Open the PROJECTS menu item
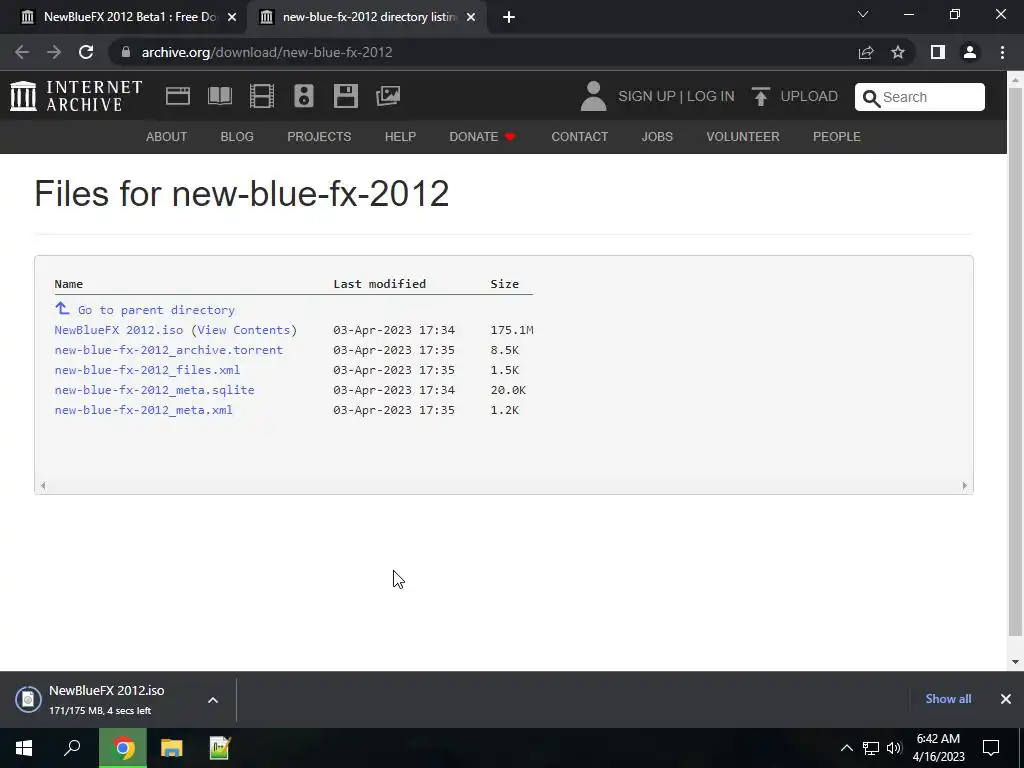 [x=319, y=136]
